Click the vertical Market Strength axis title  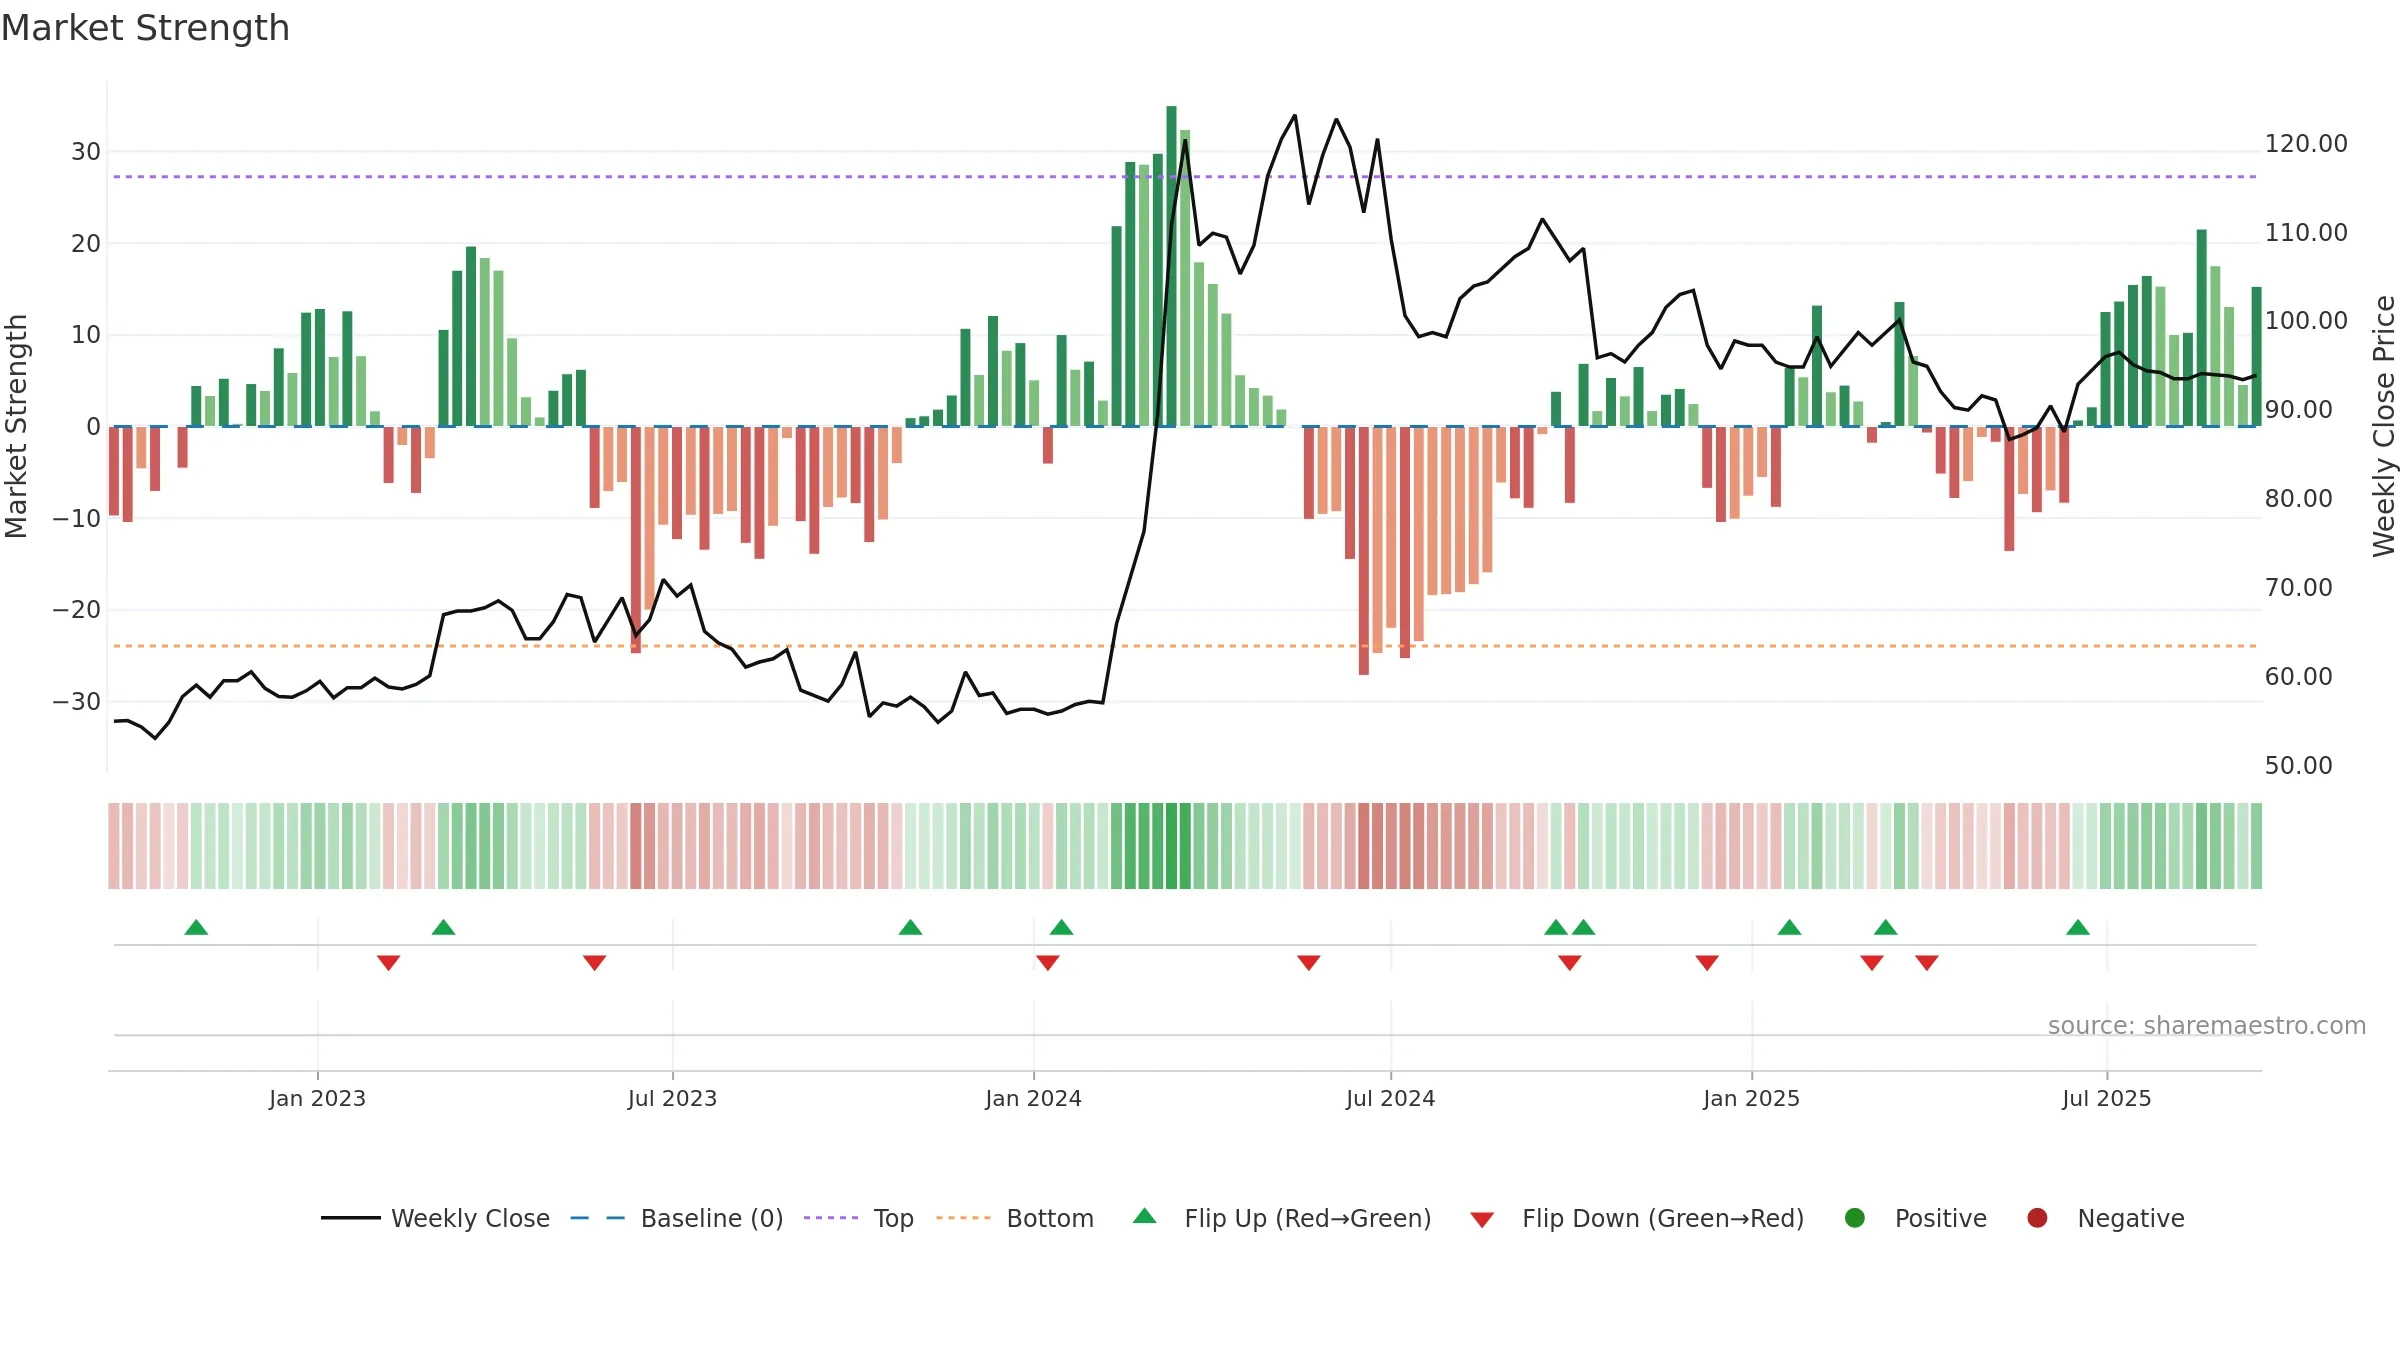pyautogui.click(x=16, y=426)
